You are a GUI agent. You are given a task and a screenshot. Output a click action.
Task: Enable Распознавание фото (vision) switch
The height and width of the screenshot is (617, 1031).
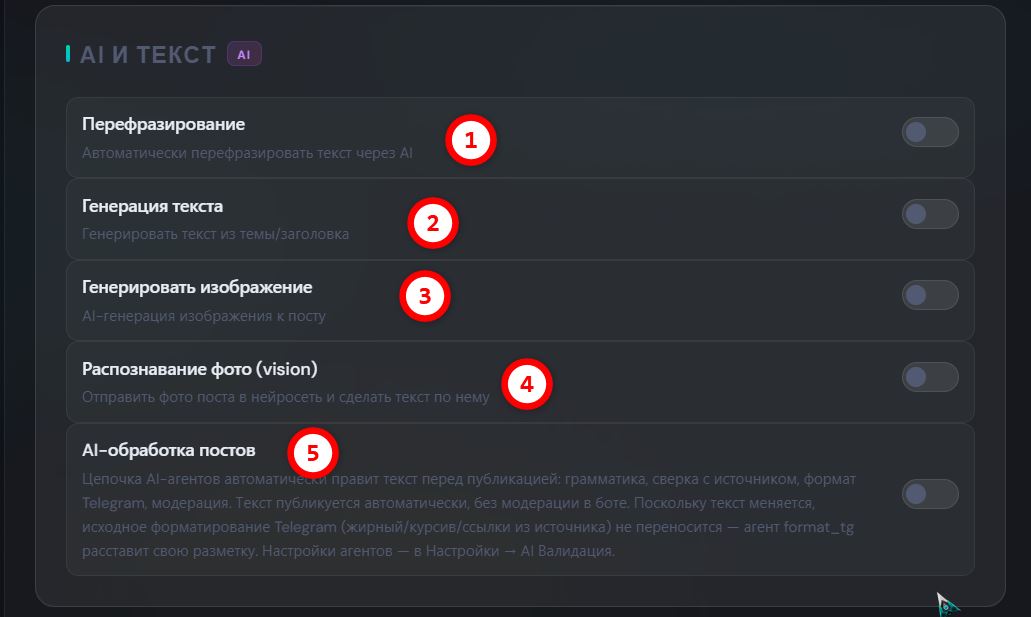(x=930, y=377)
